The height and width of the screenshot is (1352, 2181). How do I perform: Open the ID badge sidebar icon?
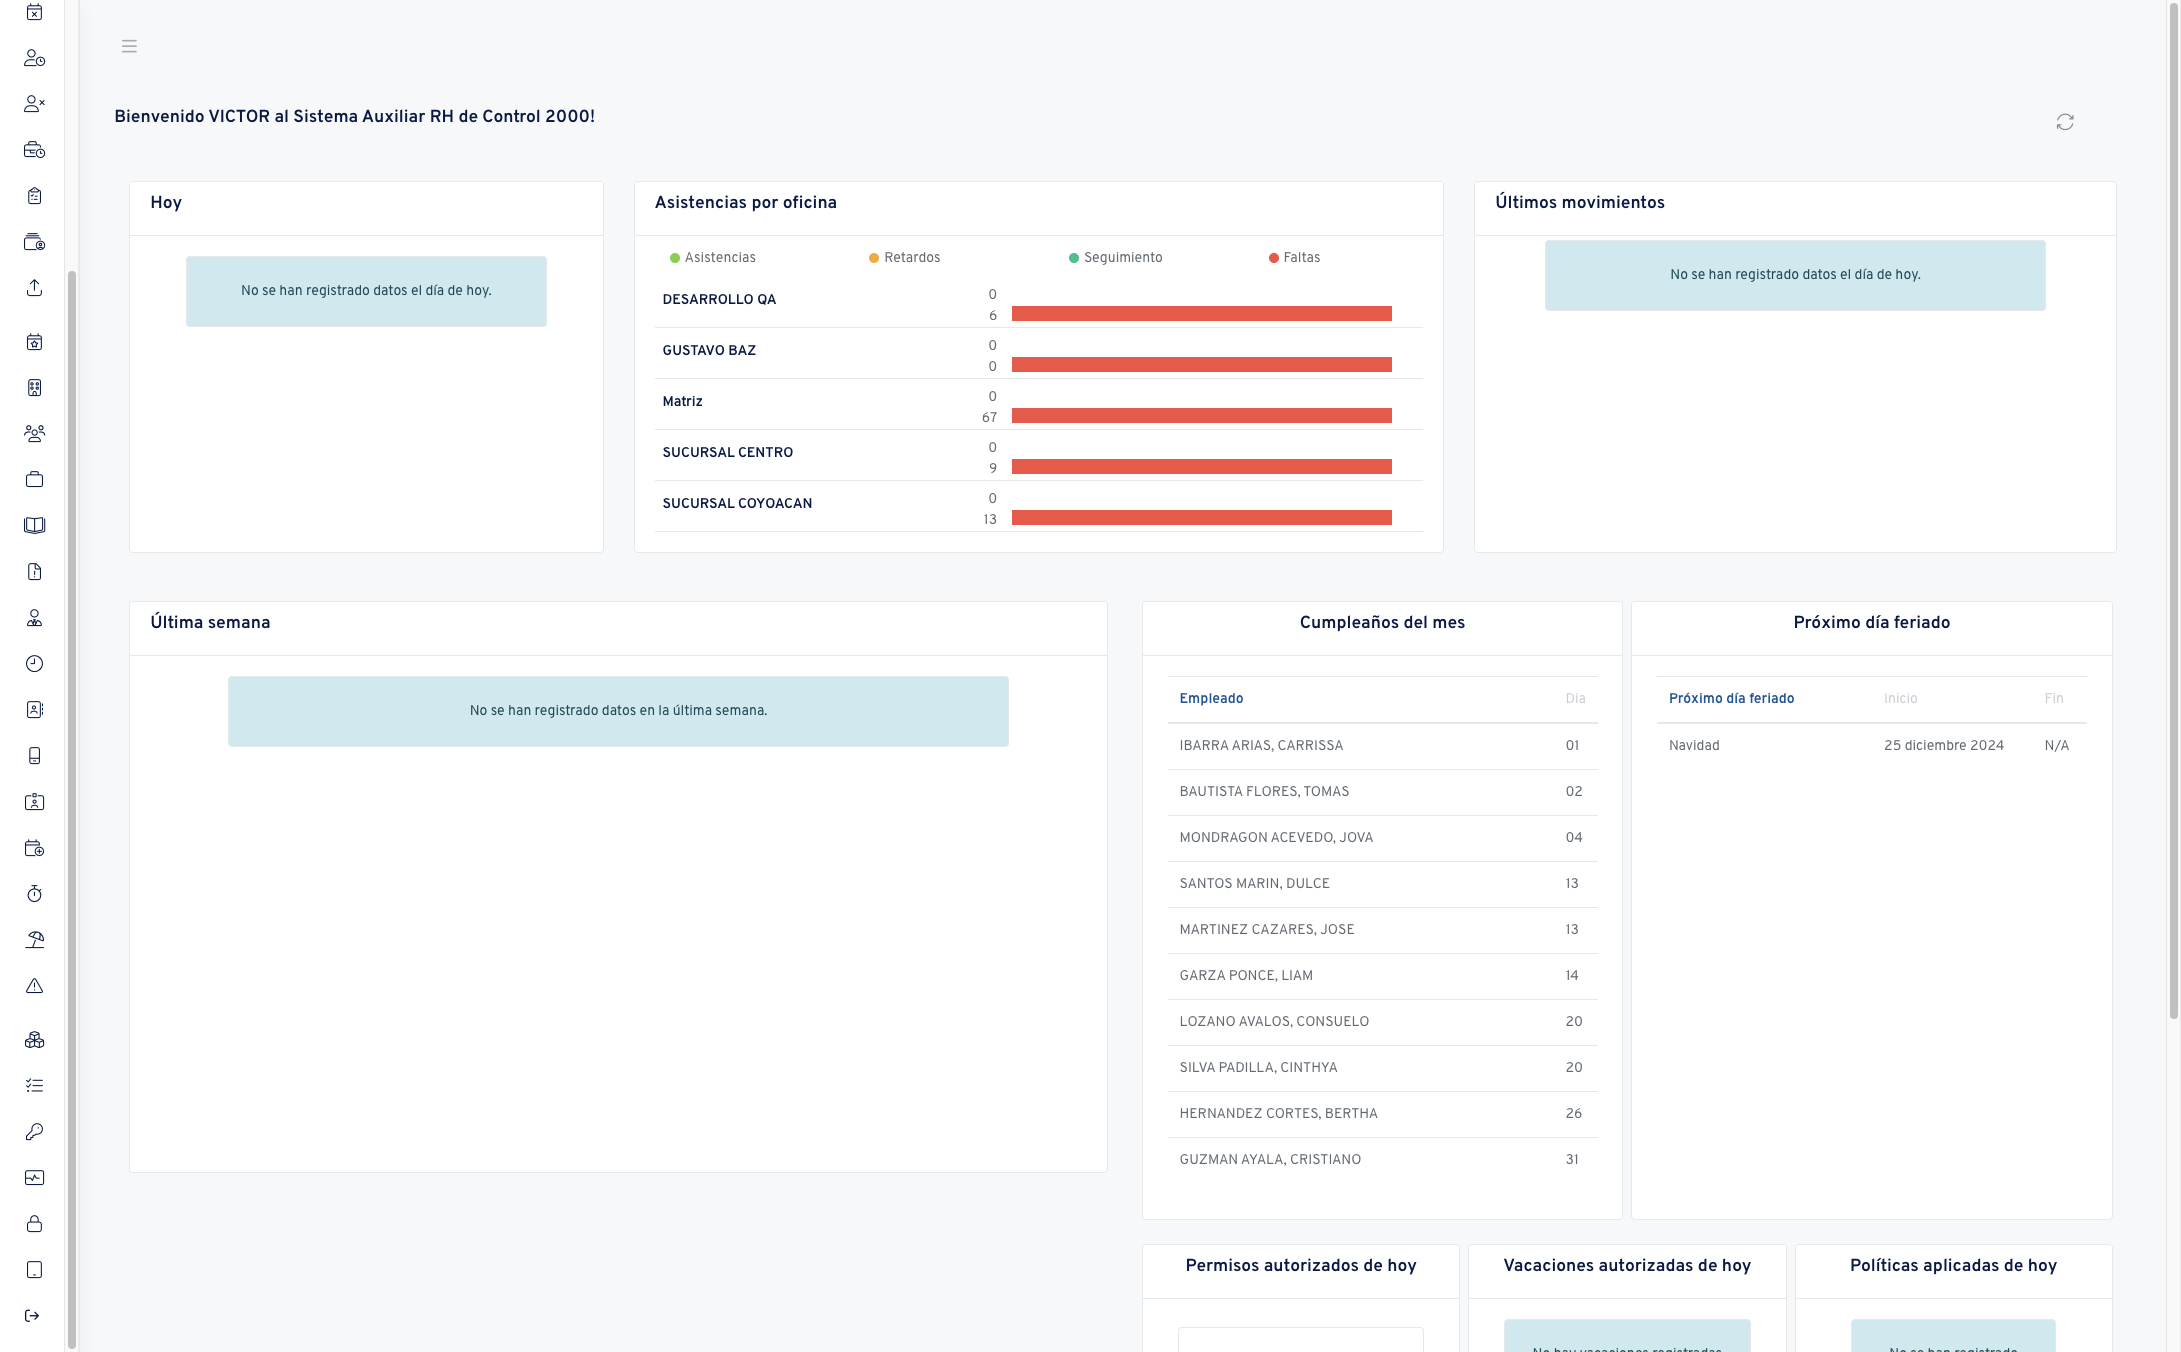pos(34,802)
